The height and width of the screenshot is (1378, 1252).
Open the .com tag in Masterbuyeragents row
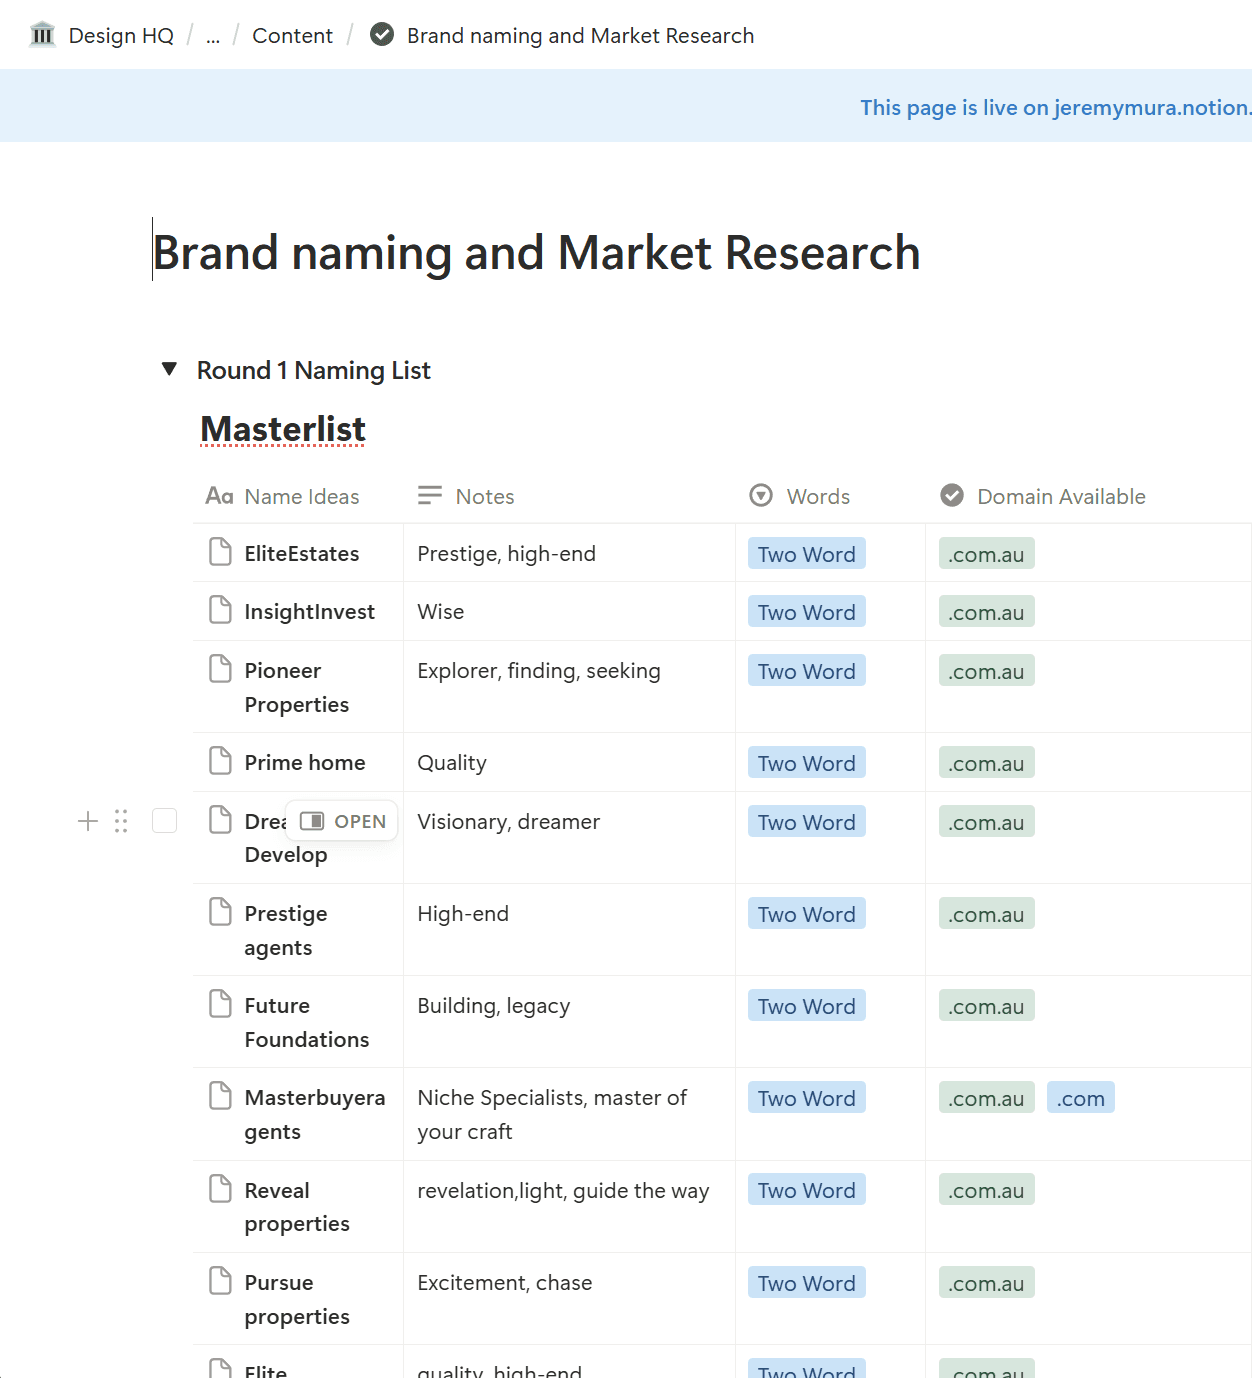(1081, 1098)
